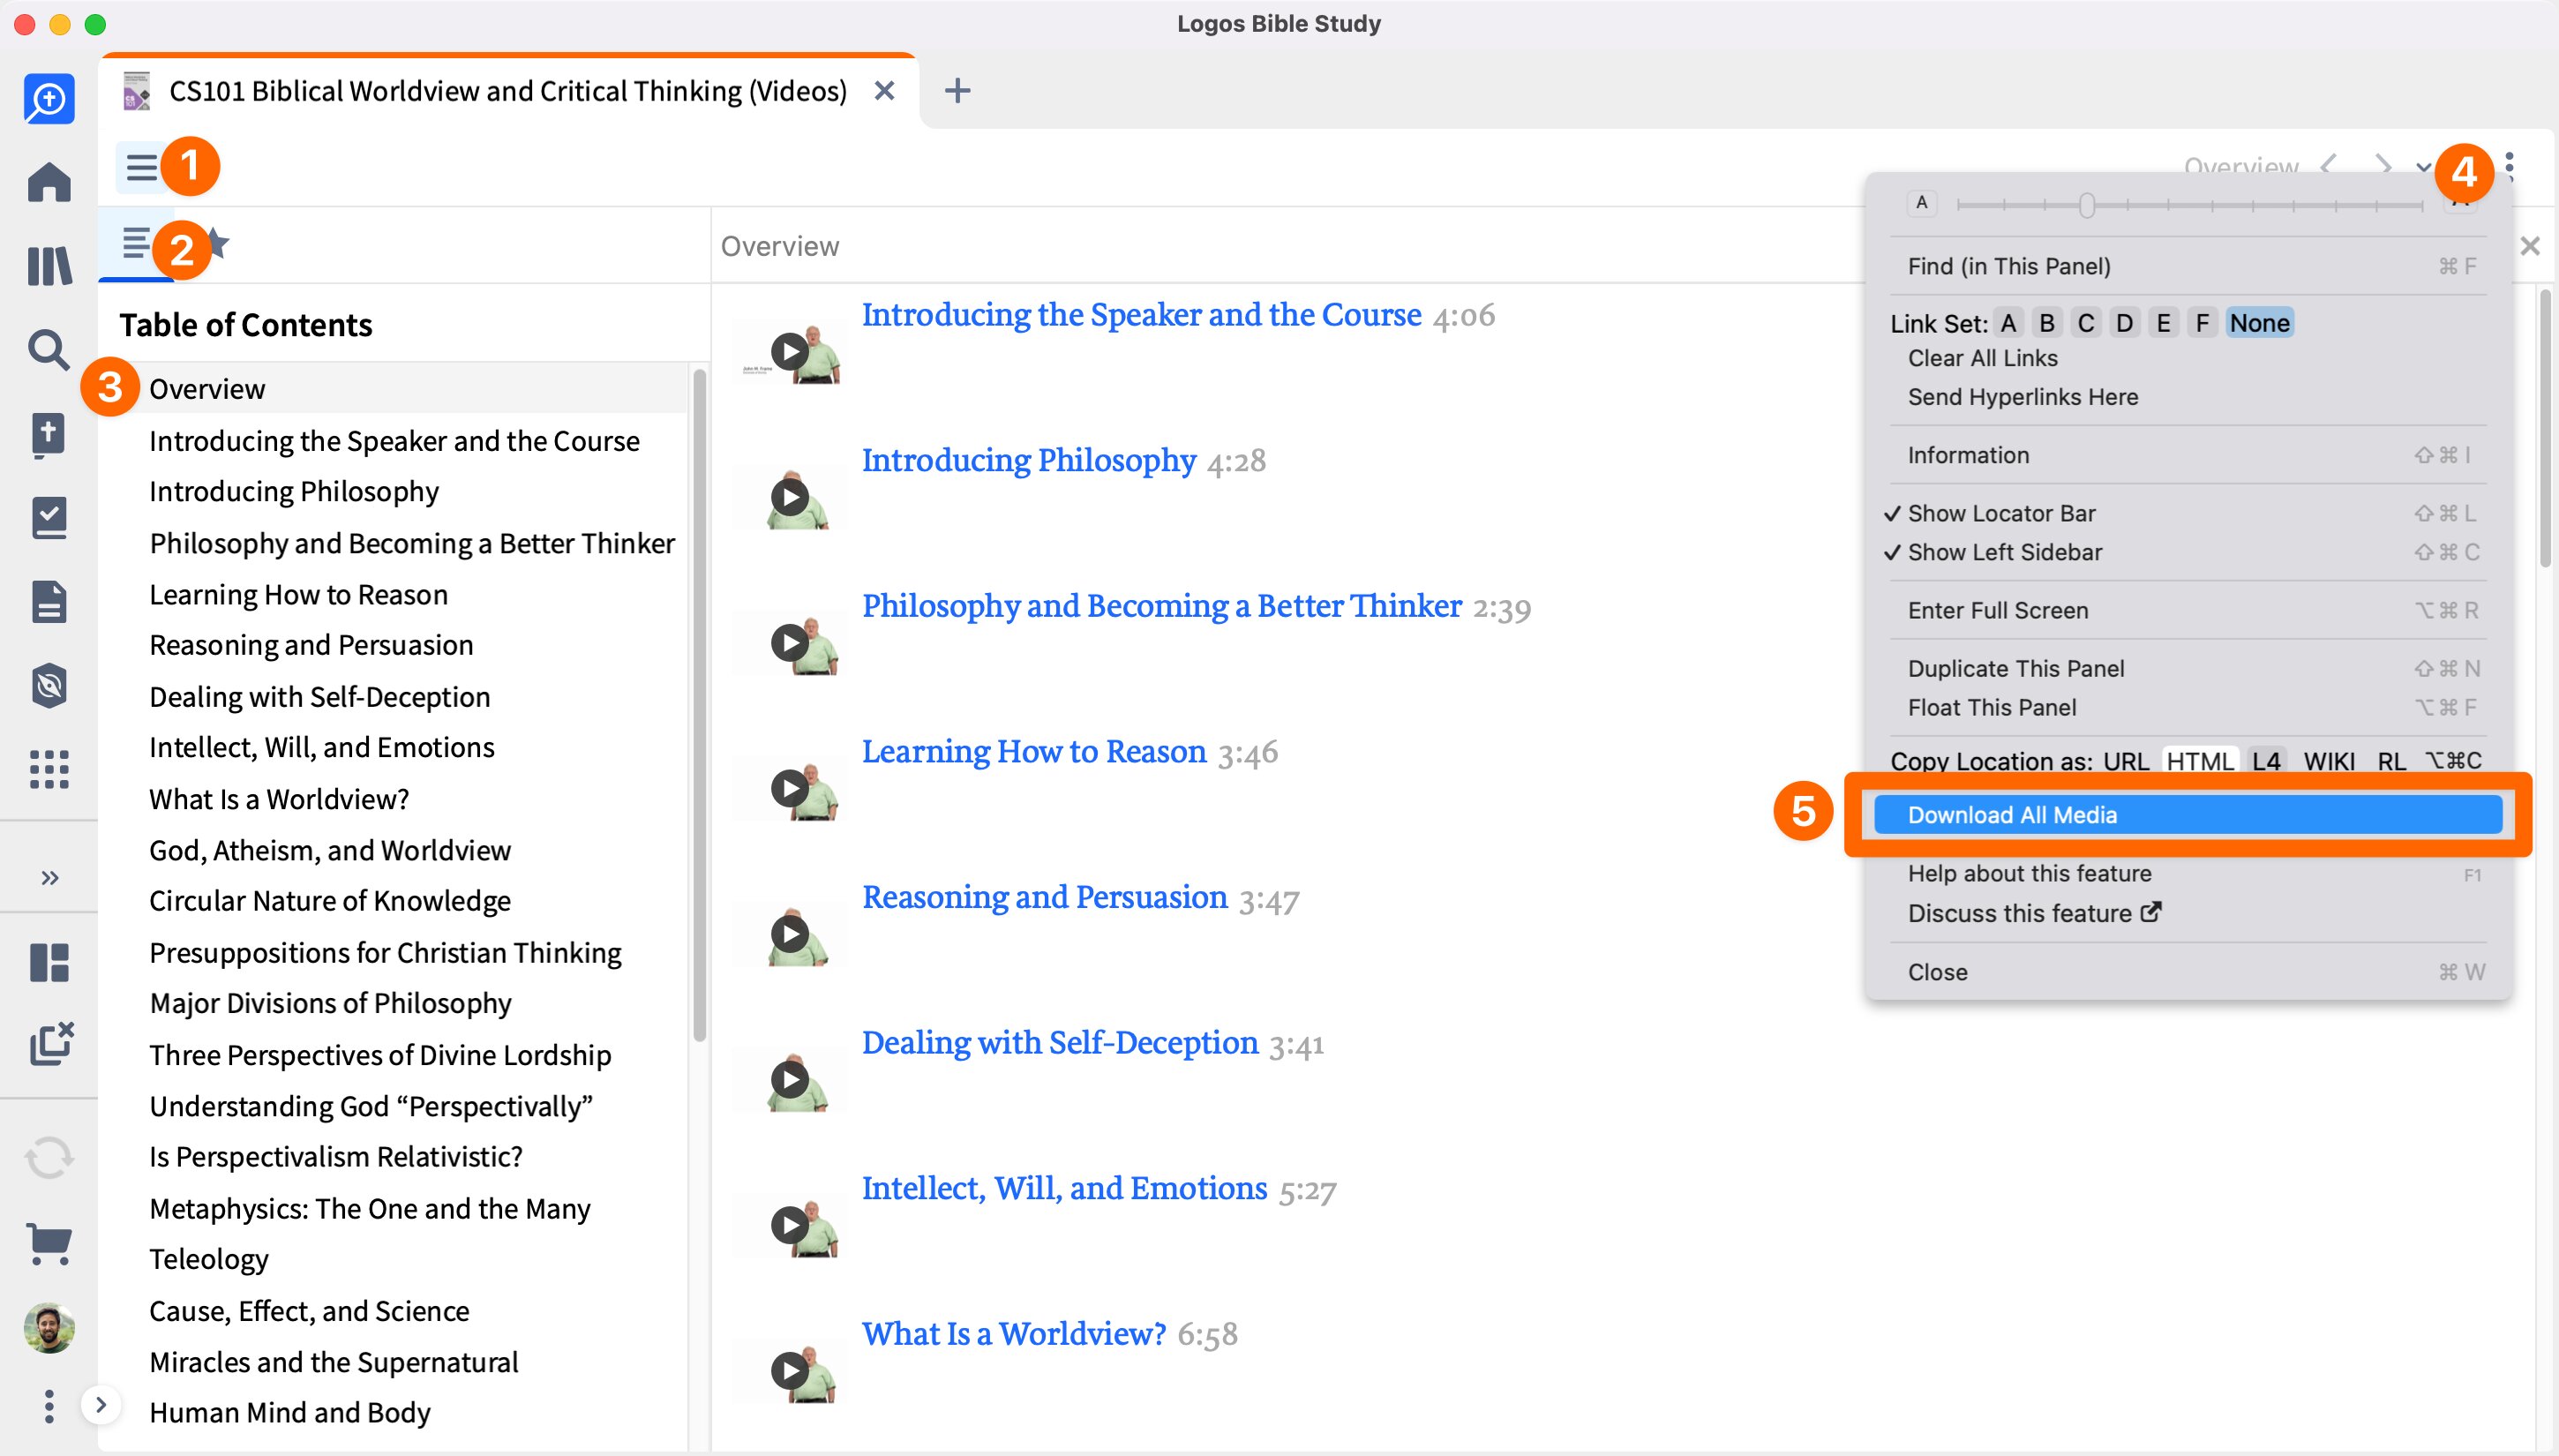Expand sidebar with double chevron
Screen dimensions: 2559x1456
click(49, 878)
